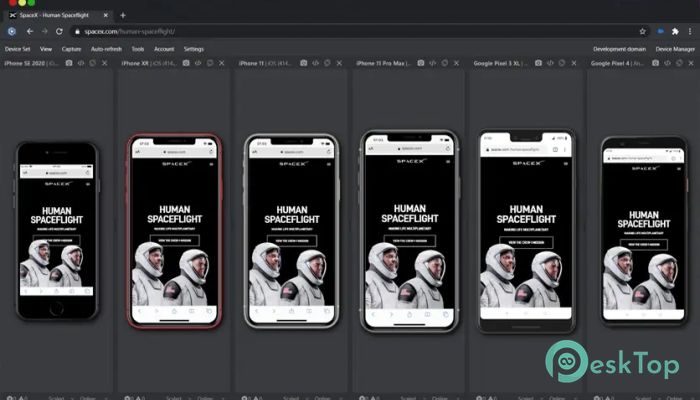The image size is (700, 400).
Task: Rotate the Google Pixel 3 XL device
Action: [x=562, y=63]
